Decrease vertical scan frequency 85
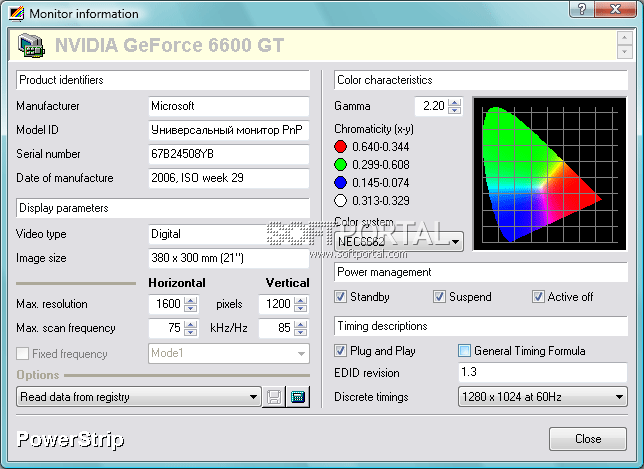This screenshot has width=644, height=469. [x=300, y=332]
